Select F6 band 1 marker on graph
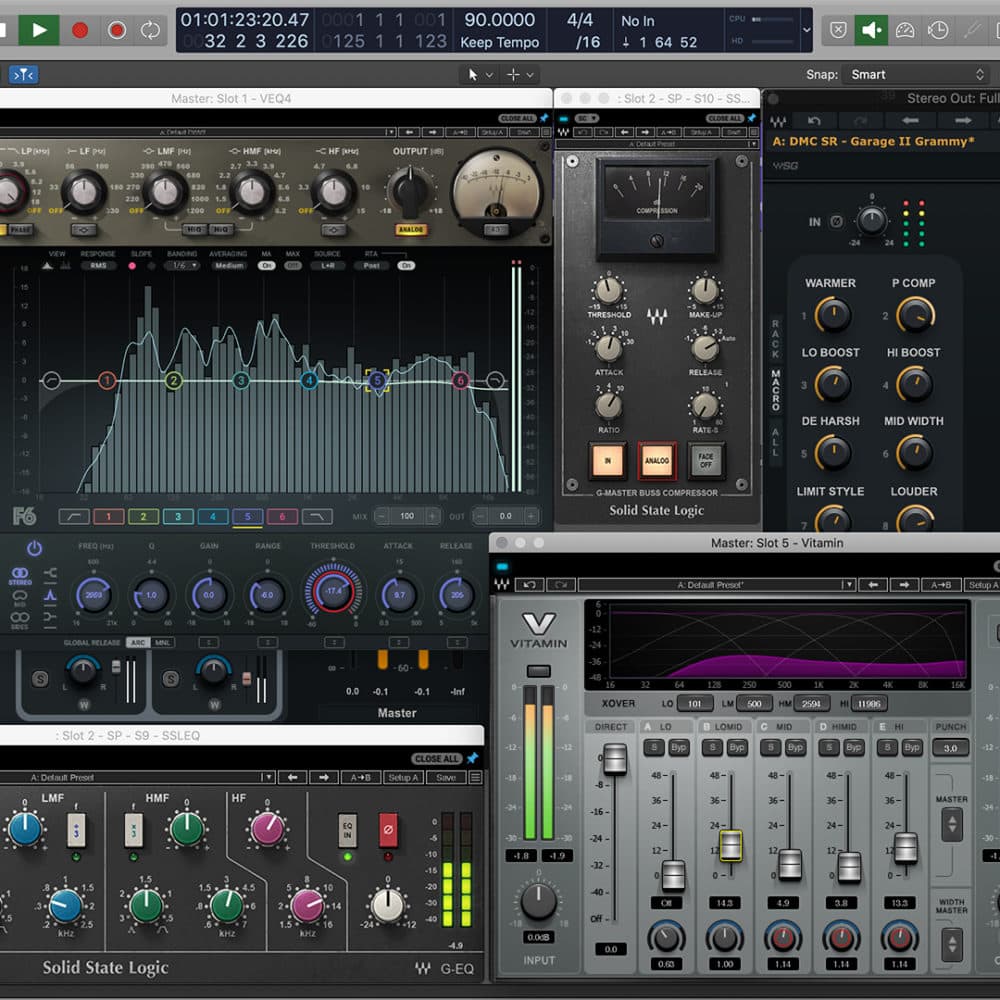 [x=107, y=381]
